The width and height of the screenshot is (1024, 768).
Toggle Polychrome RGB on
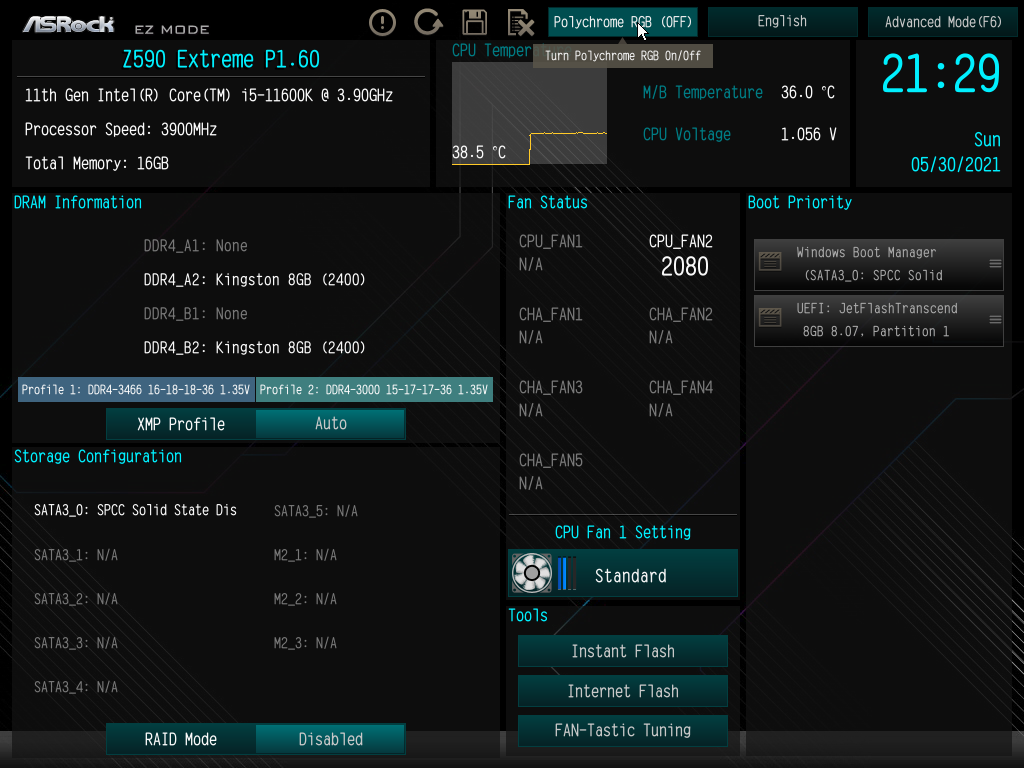622,22
